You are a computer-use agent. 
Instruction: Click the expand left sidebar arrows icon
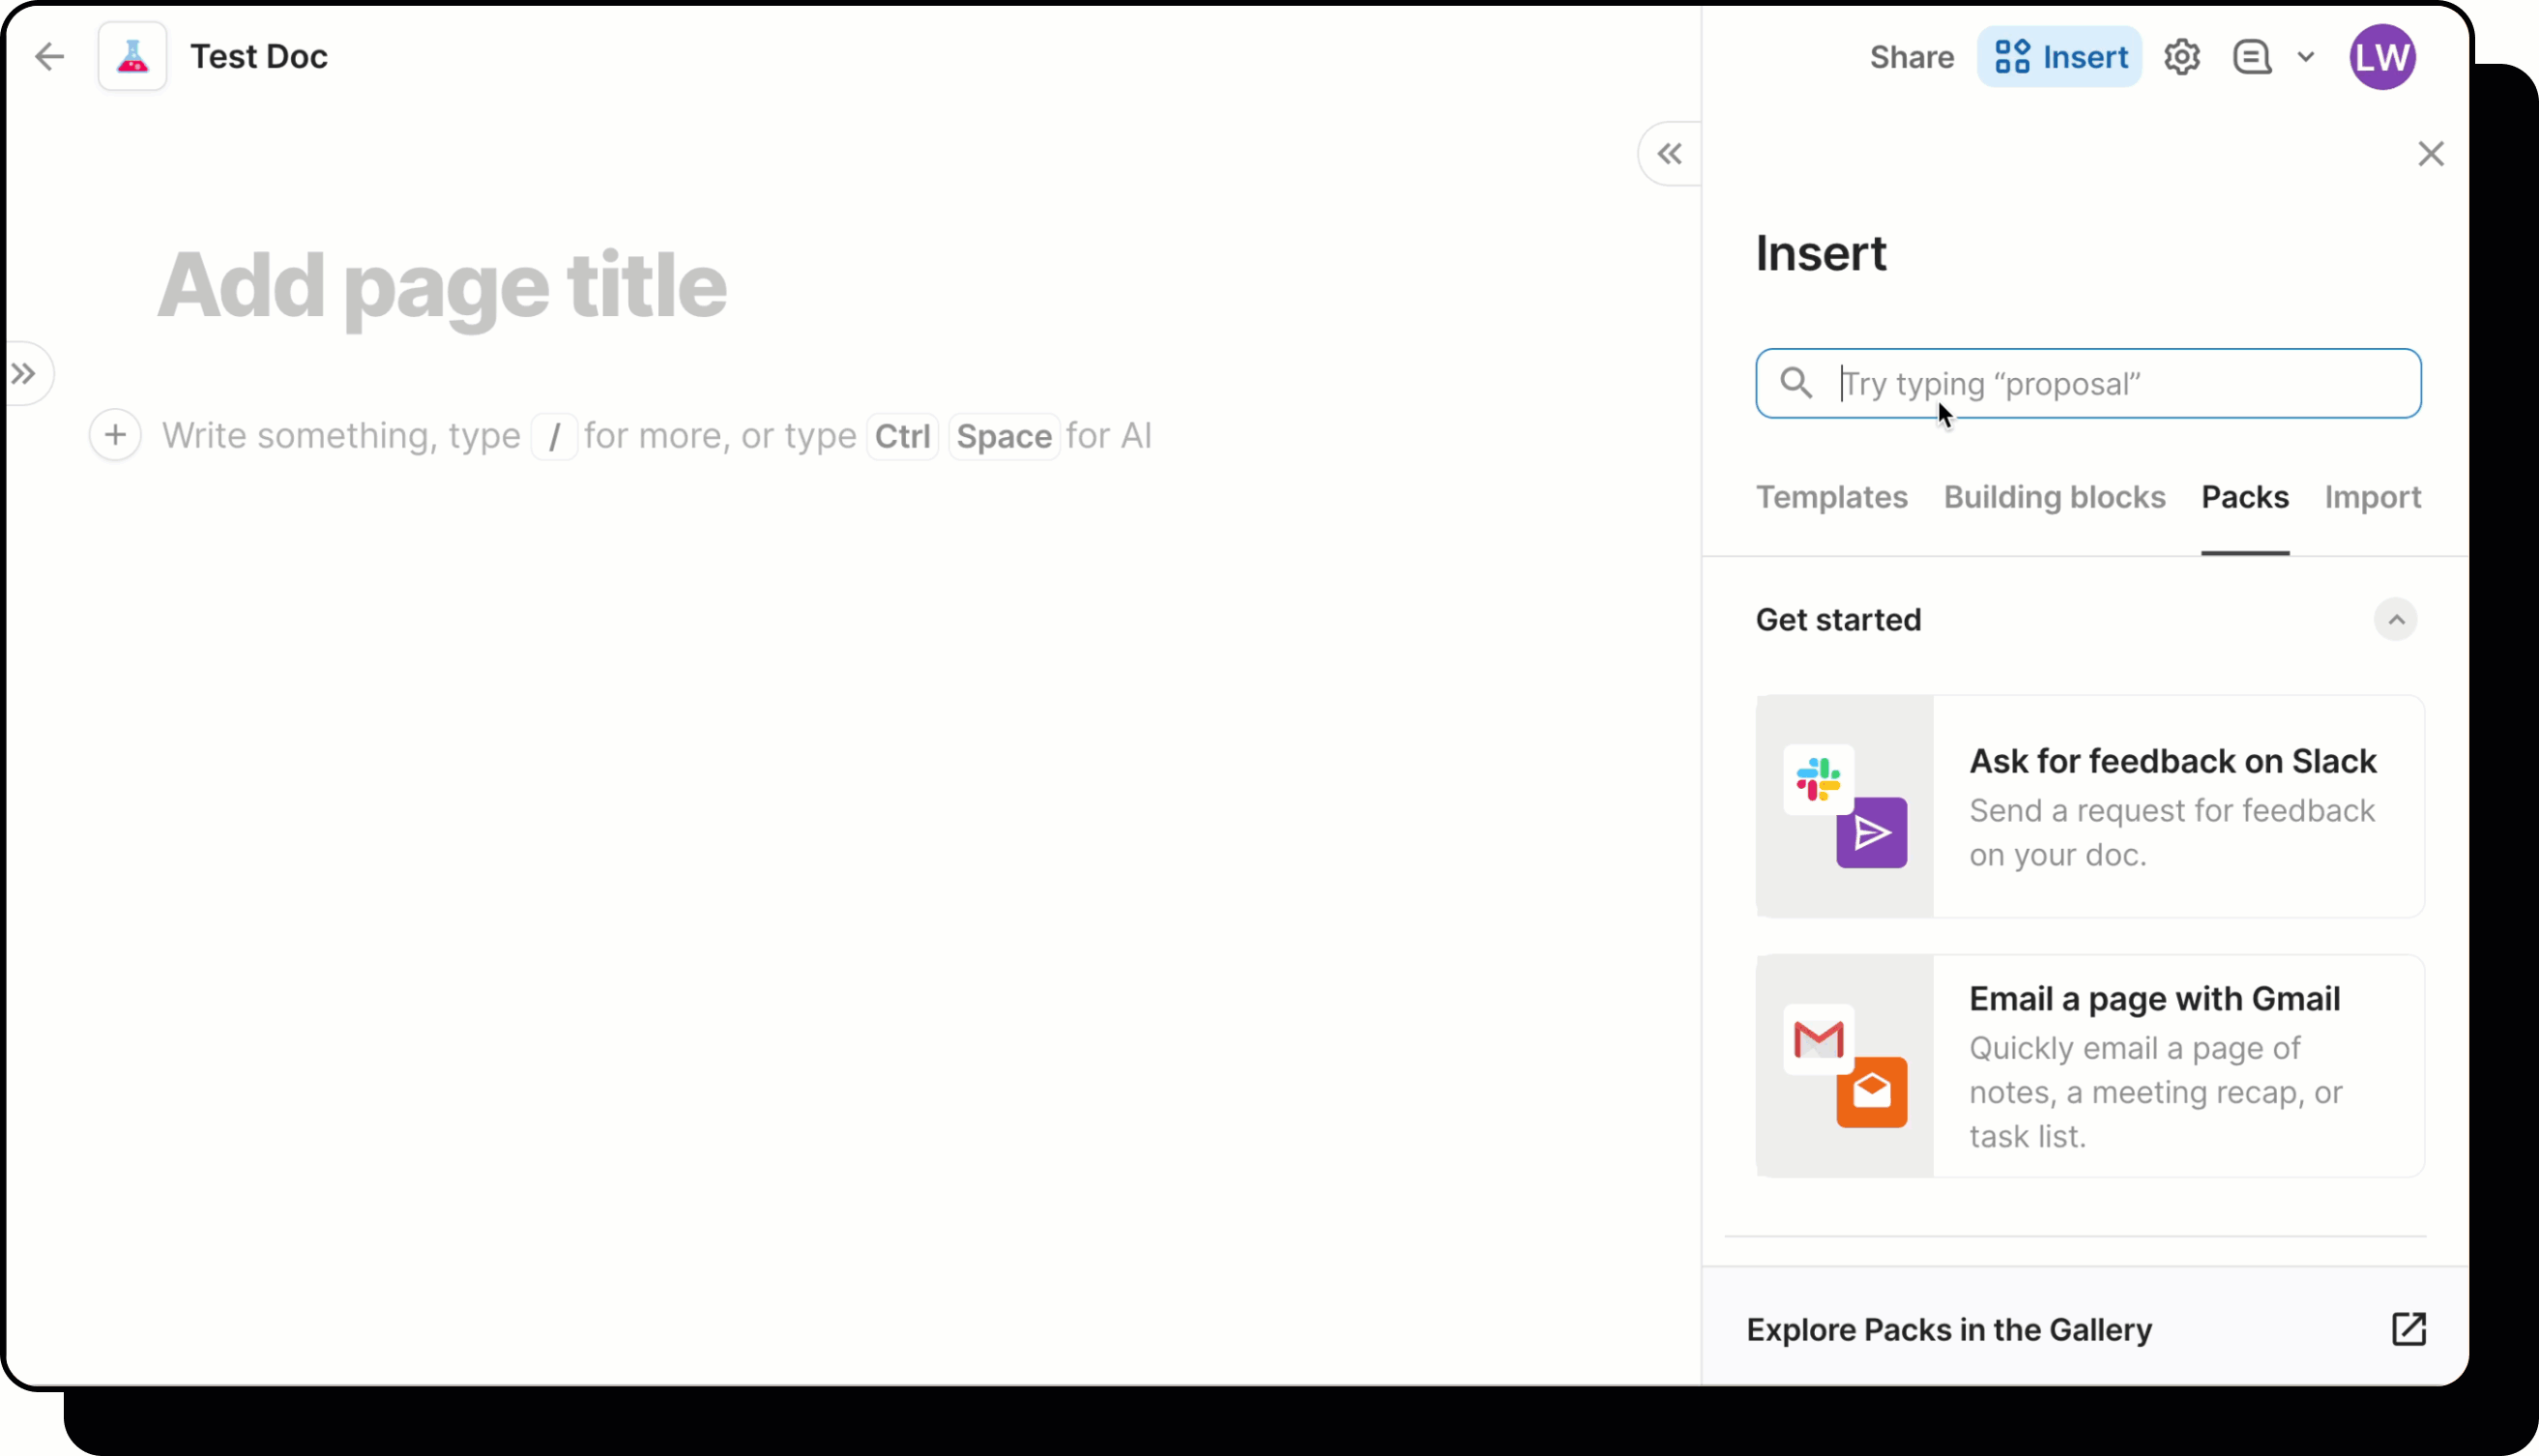coord(24,373)
